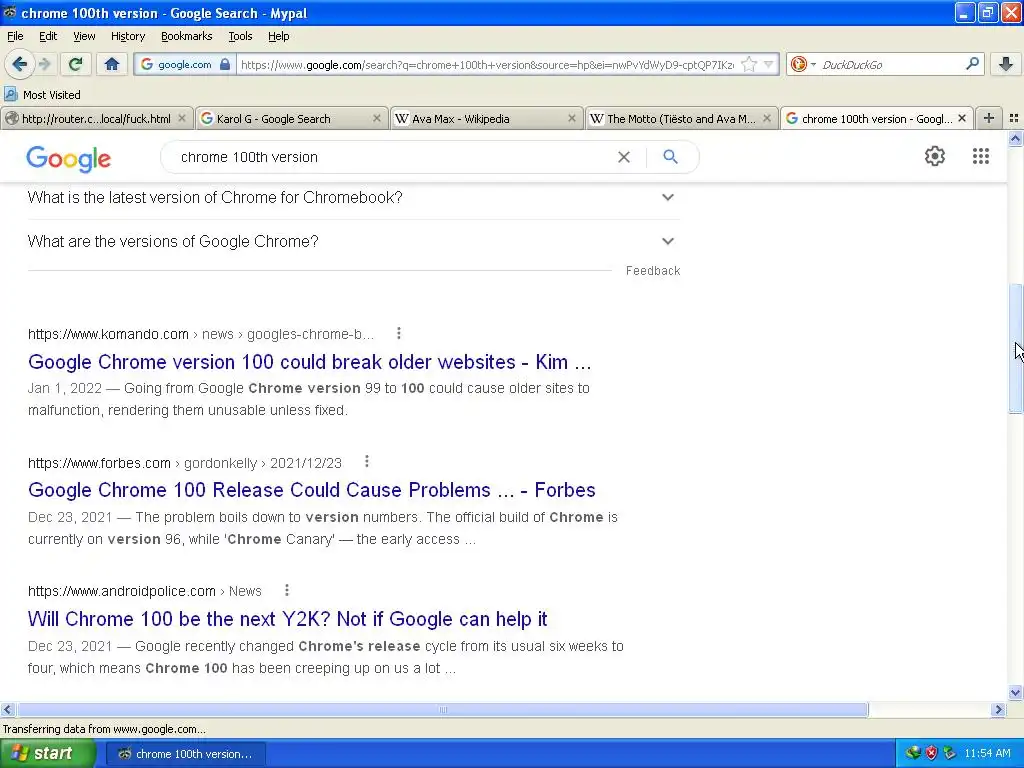The height and width of the screenshot is (768, 1024).
Task: Open the androidpolice.com result options menu
Action: click(286, 590)
